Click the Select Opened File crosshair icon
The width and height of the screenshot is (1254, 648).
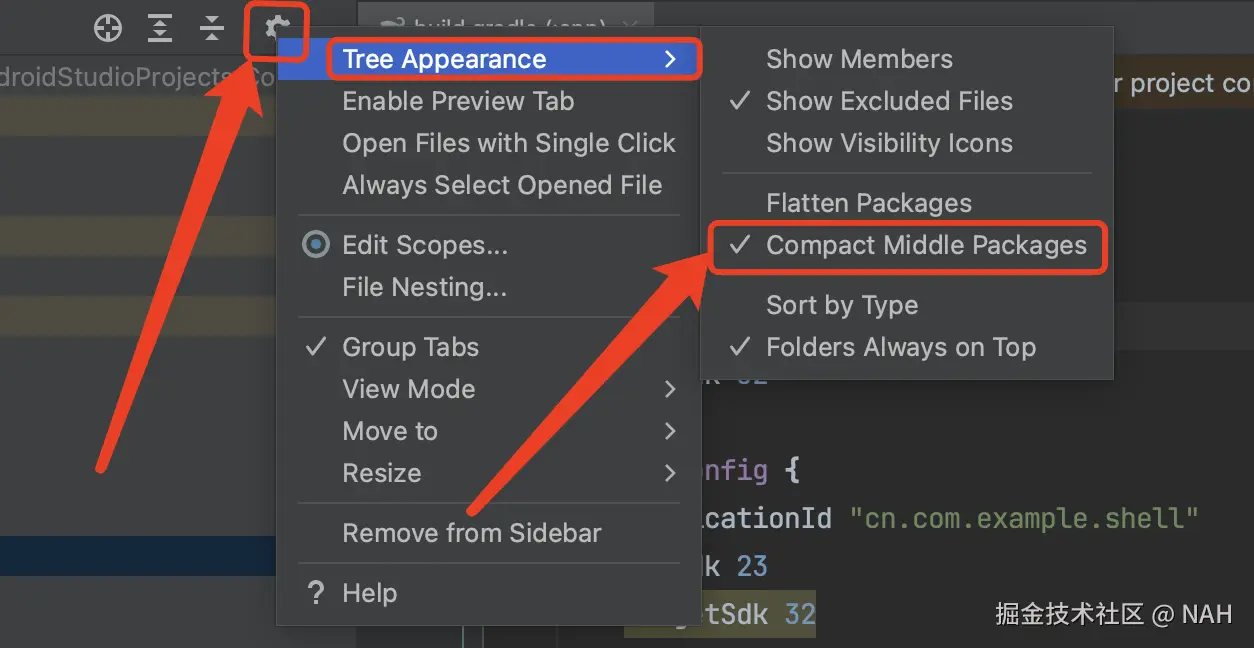pos(107,28)
